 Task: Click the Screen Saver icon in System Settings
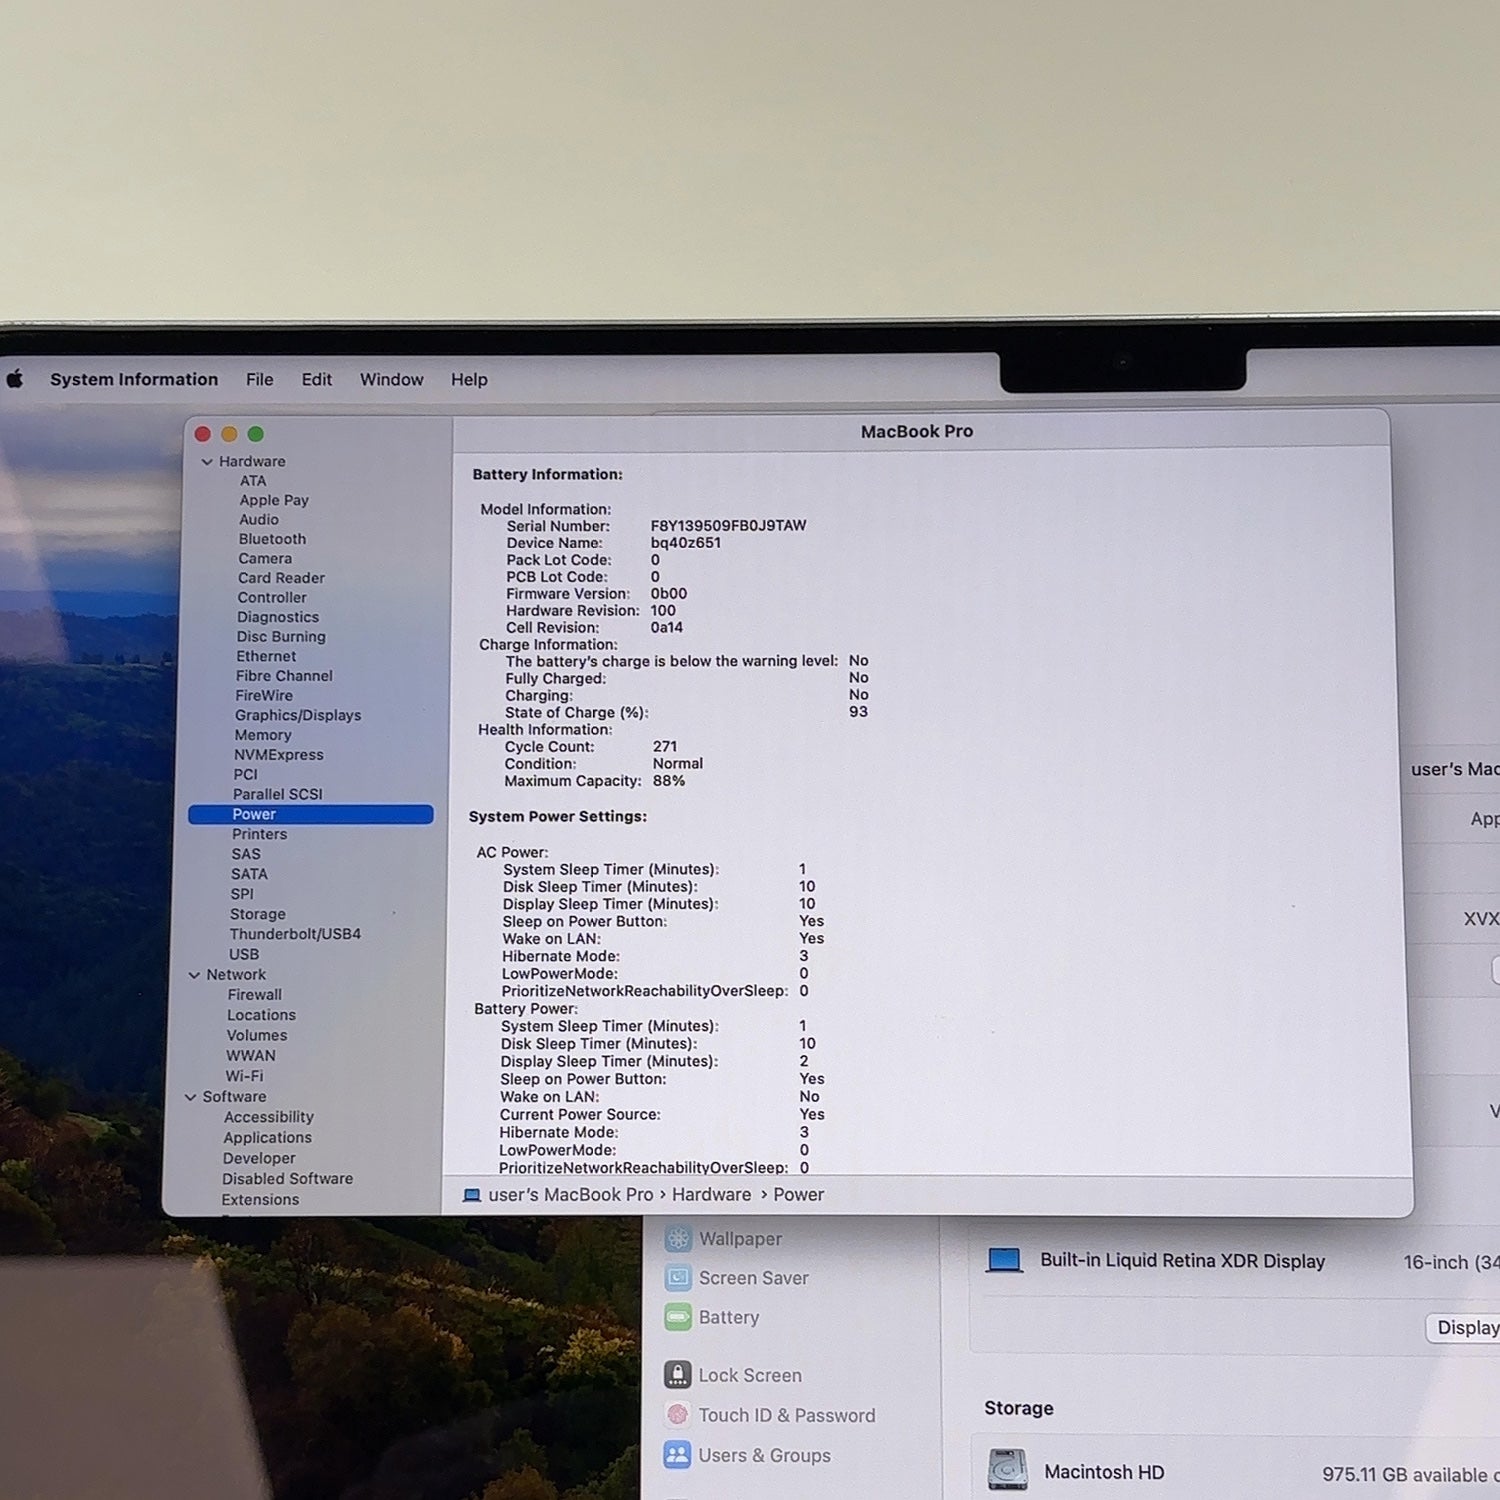(x=678, y=1278)
